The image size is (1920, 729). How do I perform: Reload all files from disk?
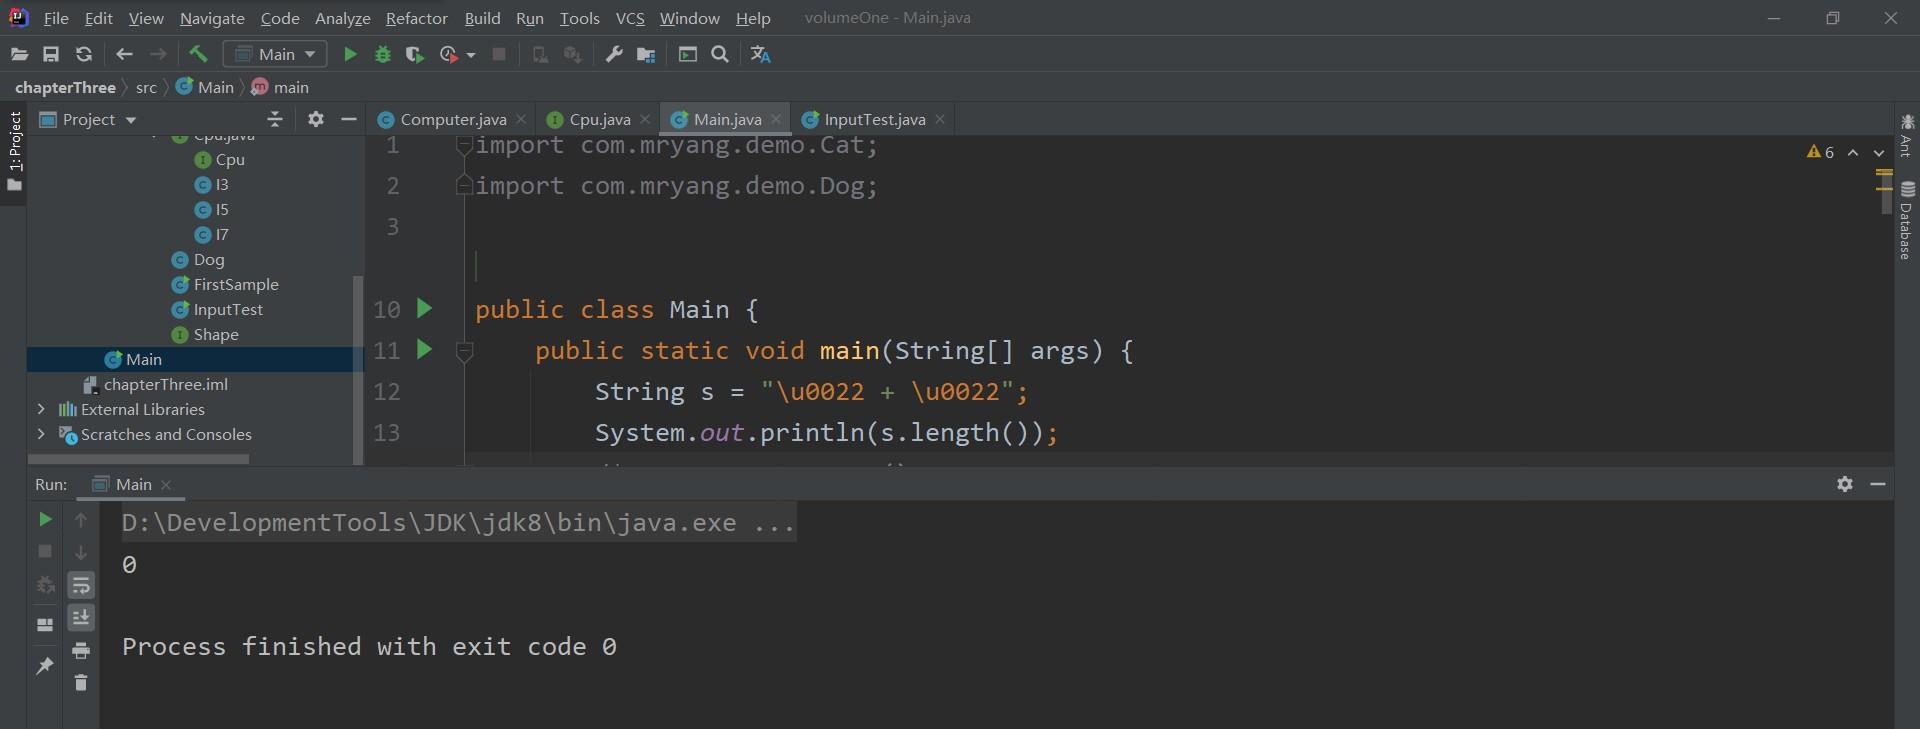tap(84, 54)
